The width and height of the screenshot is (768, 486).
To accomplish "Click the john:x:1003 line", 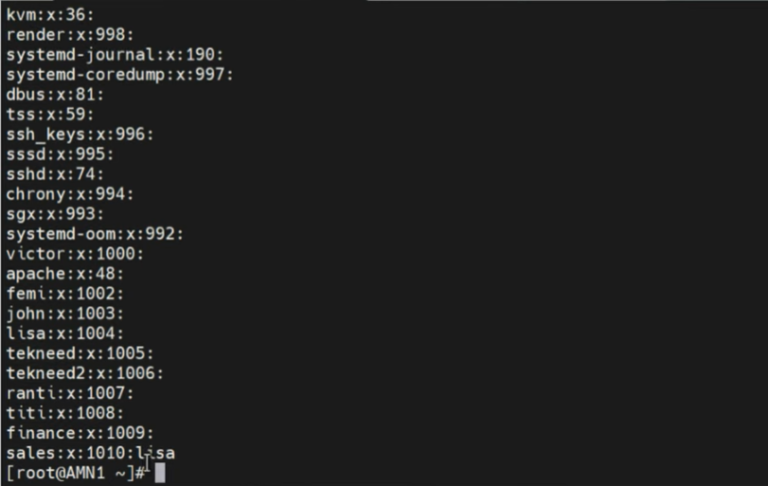I will coord(65,313).
